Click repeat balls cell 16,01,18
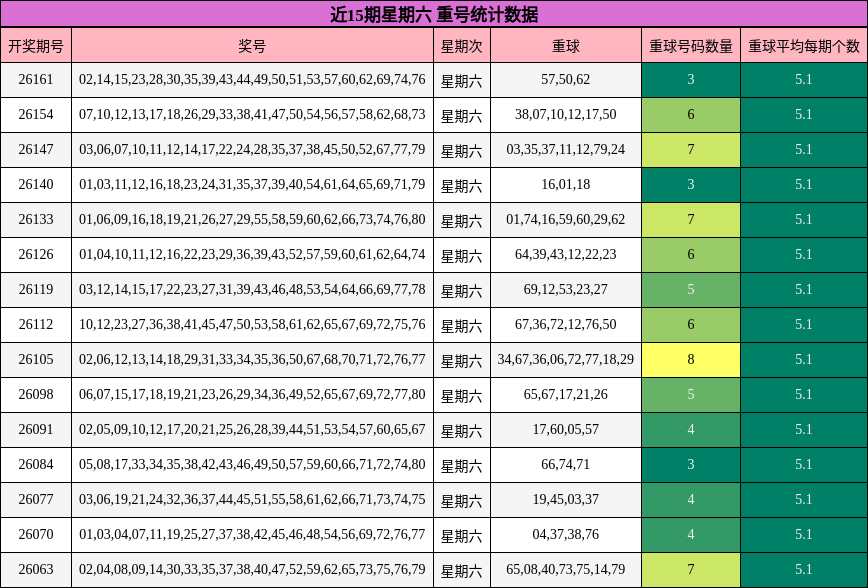Screen dimensions: 868x588 (566, 184)
